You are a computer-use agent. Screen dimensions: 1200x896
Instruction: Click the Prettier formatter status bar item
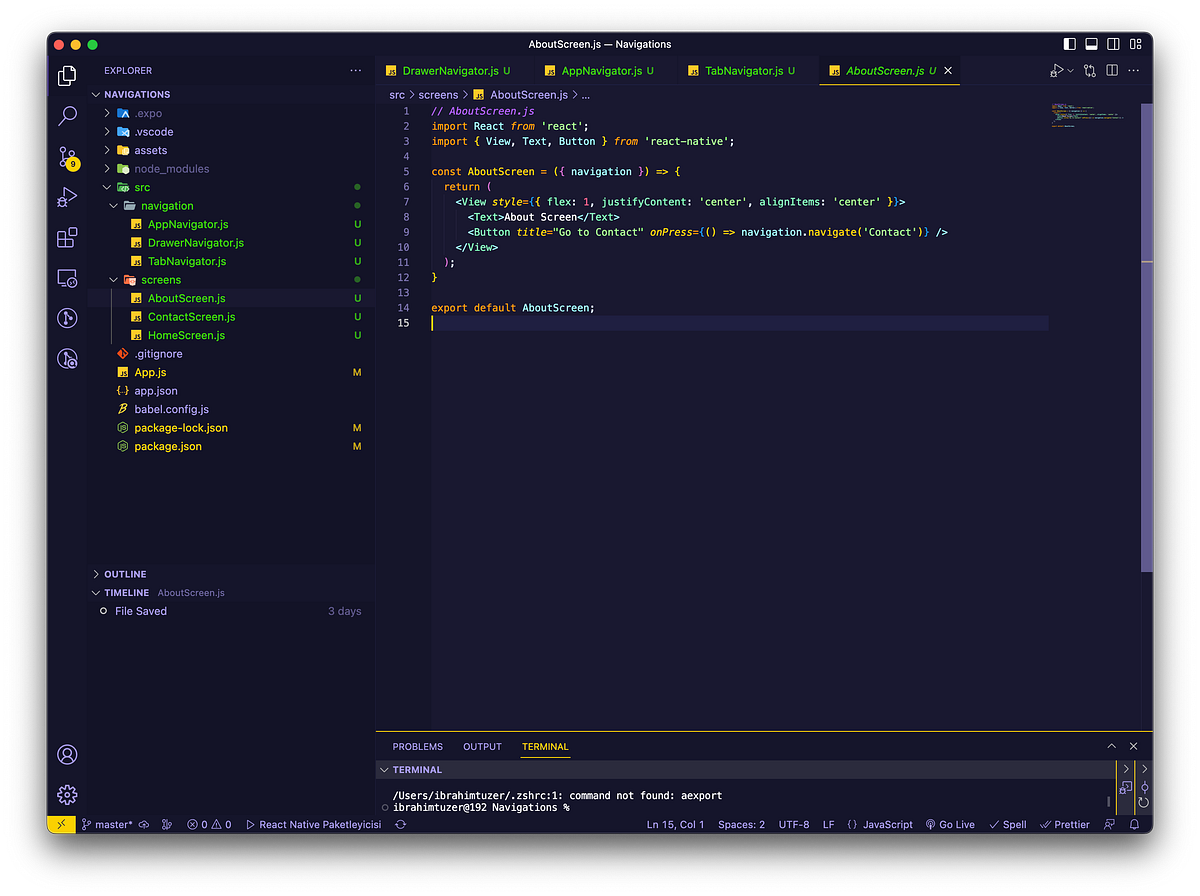tap(1064, 824)
